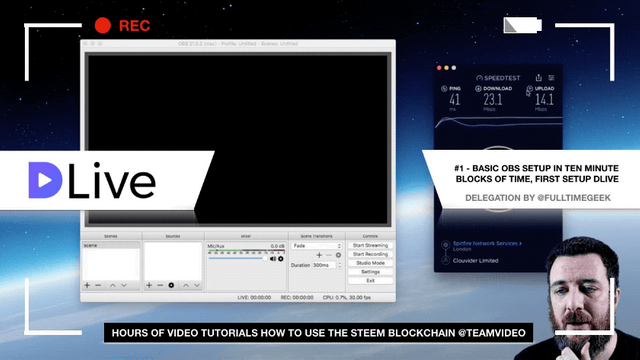Click the Mic/Aux volume slider handle
This screenshot has width=640, height=360.
tap(265, 258)
